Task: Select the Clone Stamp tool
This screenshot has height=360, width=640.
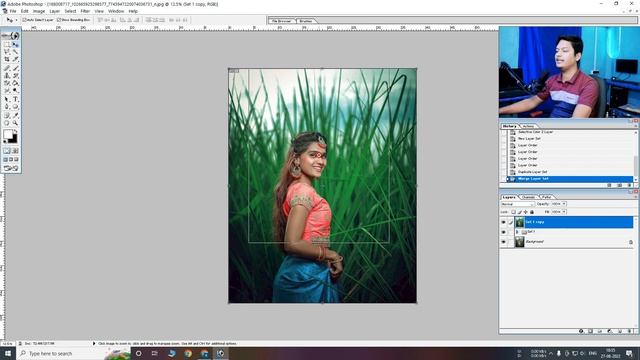Action: click(7, 76)
